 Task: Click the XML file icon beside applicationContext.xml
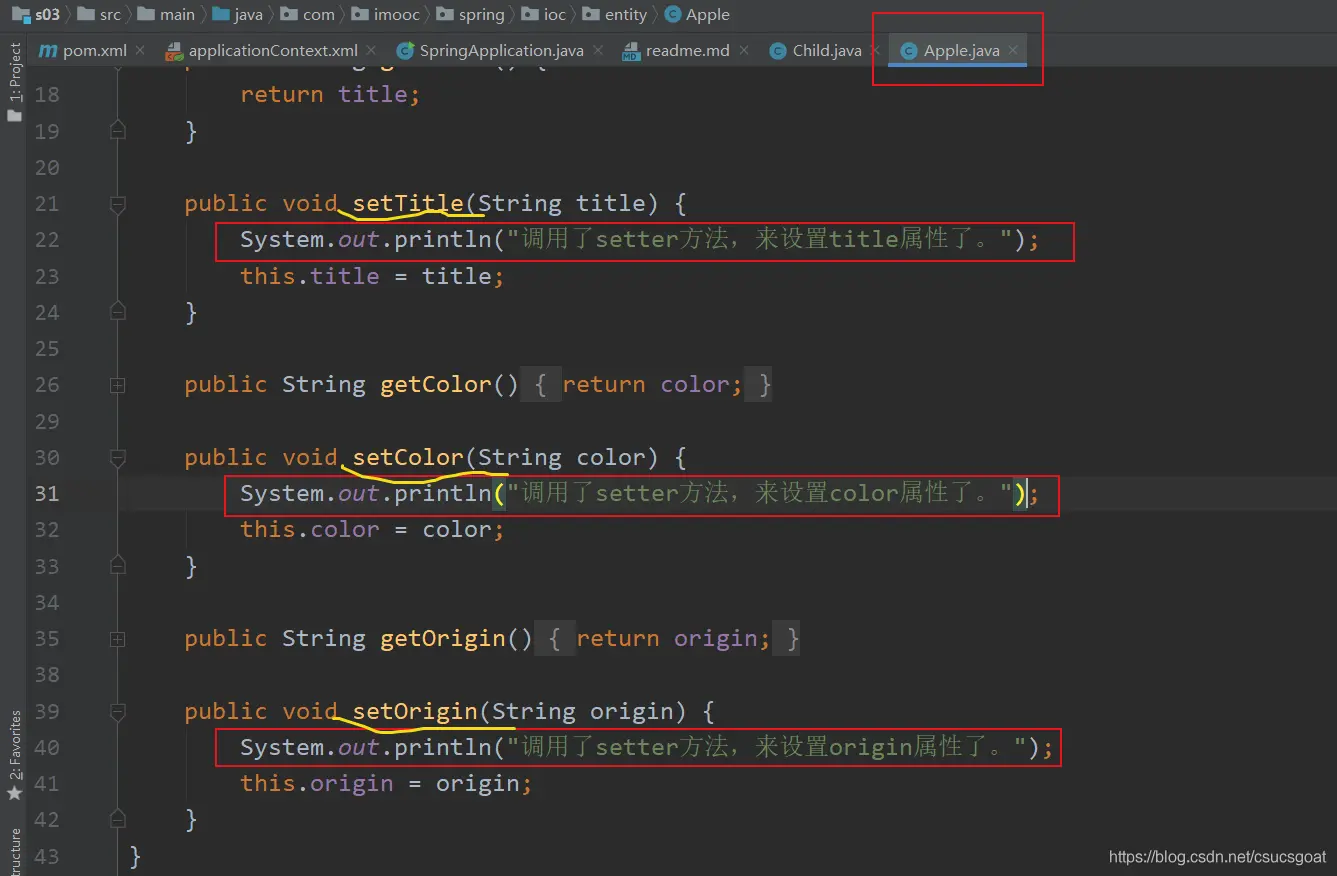click(x=174, y=51)
